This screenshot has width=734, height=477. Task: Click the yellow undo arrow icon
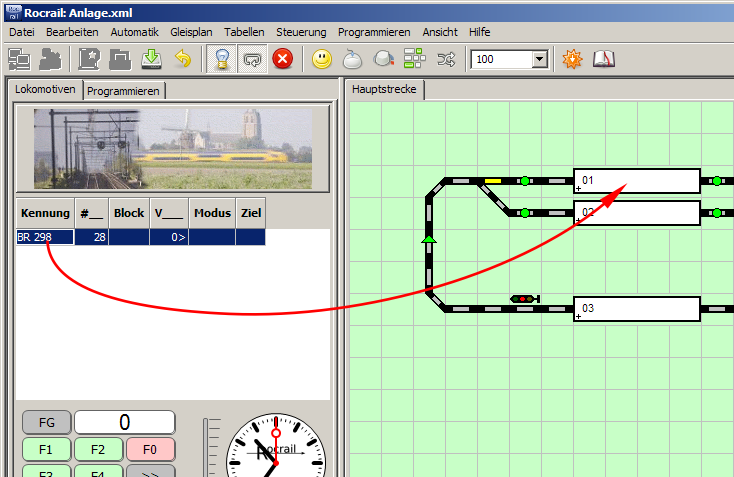tap(182, 59)
